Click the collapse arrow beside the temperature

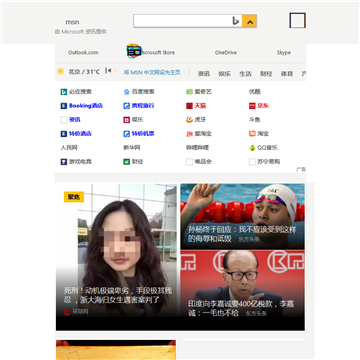(x=108, y=71)
